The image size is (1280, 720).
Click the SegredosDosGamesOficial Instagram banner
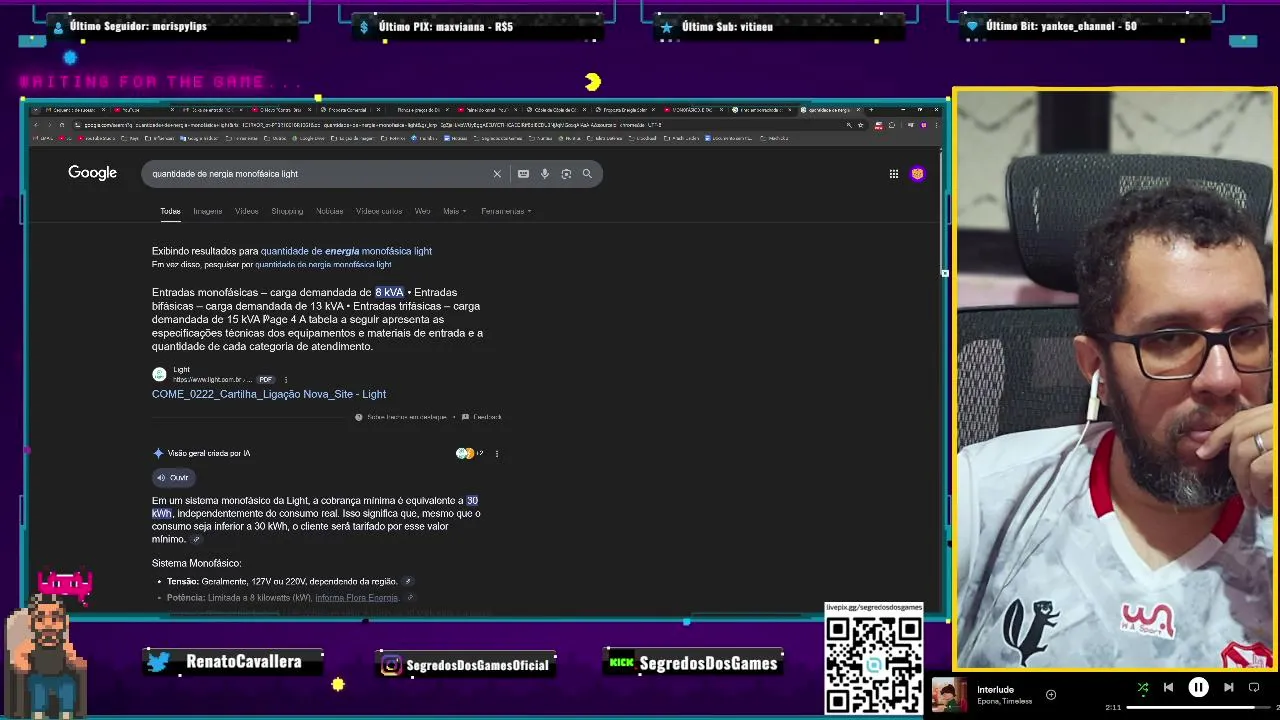pyautogui.click(x=466, y=665)
